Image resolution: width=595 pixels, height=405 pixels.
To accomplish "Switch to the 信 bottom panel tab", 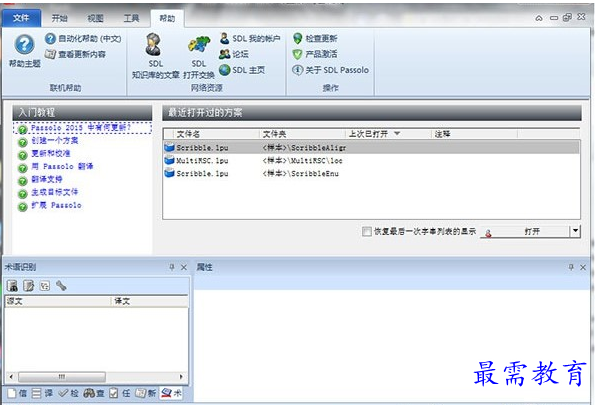I will click(17, 393).
